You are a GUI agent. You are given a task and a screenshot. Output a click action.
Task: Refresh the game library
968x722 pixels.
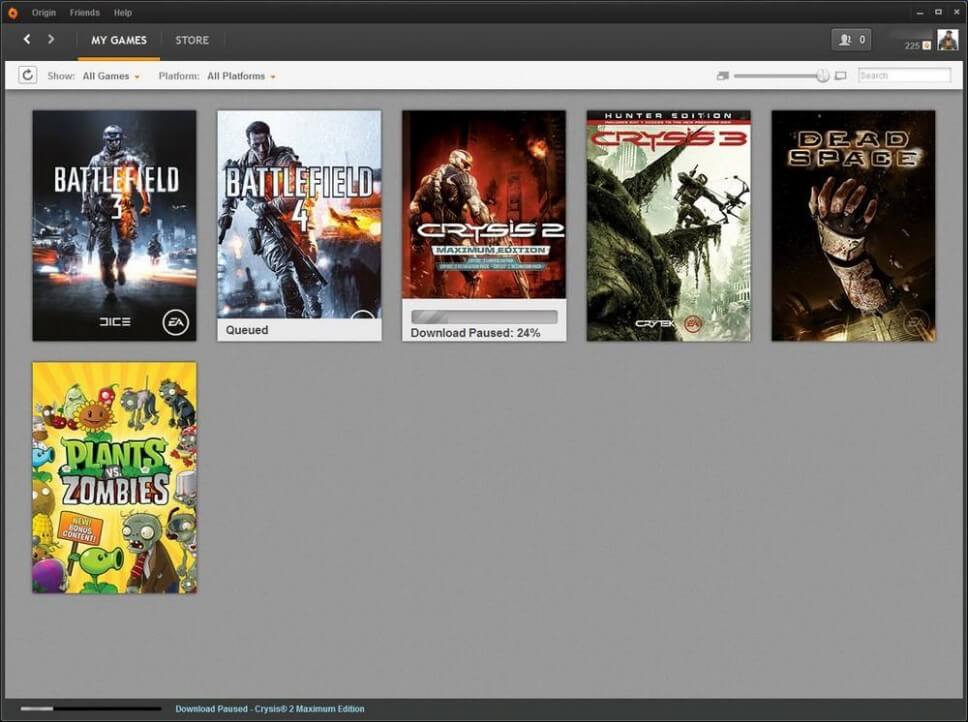tap(28, 75)
